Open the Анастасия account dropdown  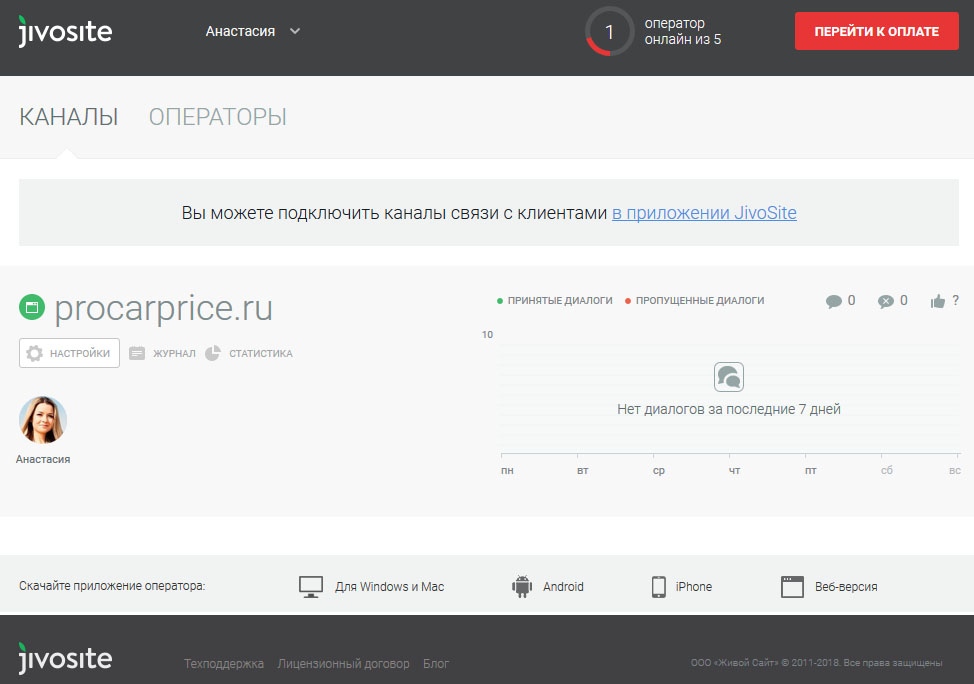point(253,31)
